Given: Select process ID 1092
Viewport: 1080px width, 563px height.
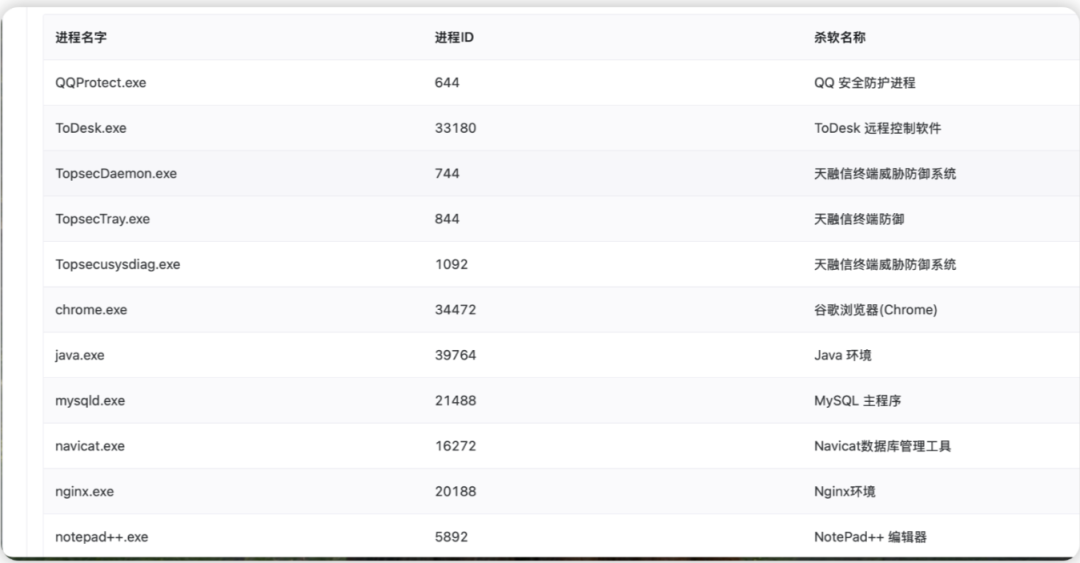Looking at the screenshot, I should pyautogui.click(x=451, y=265).
